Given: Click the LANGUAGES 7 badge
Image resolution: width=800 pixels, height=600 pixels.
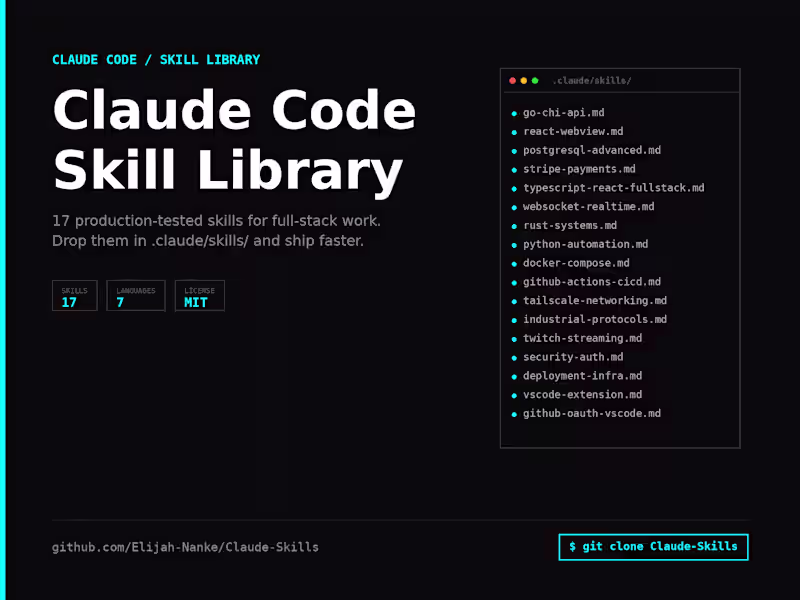Looking at the screenshot, I should 136,295.
